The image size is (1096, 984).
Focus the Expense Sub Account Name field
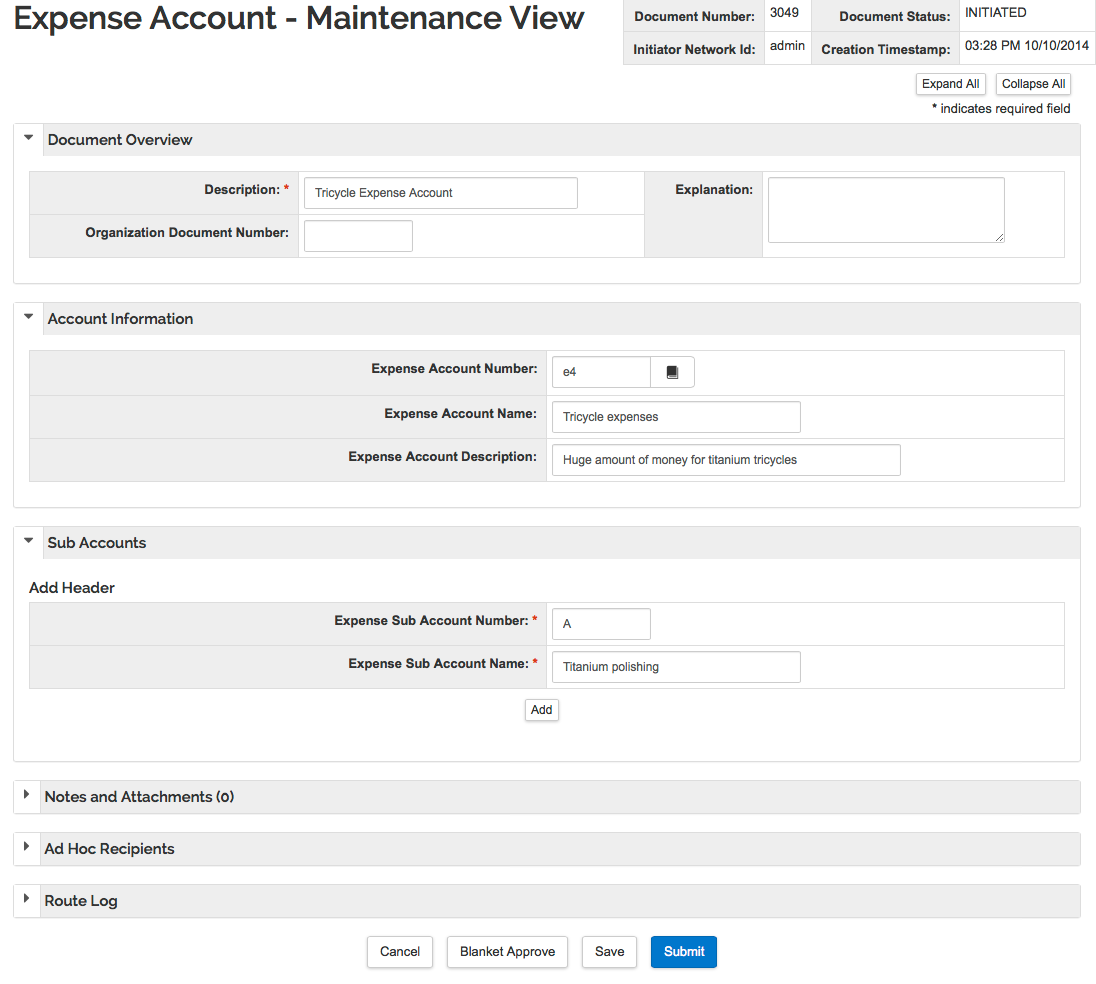(x=676, y=667)
